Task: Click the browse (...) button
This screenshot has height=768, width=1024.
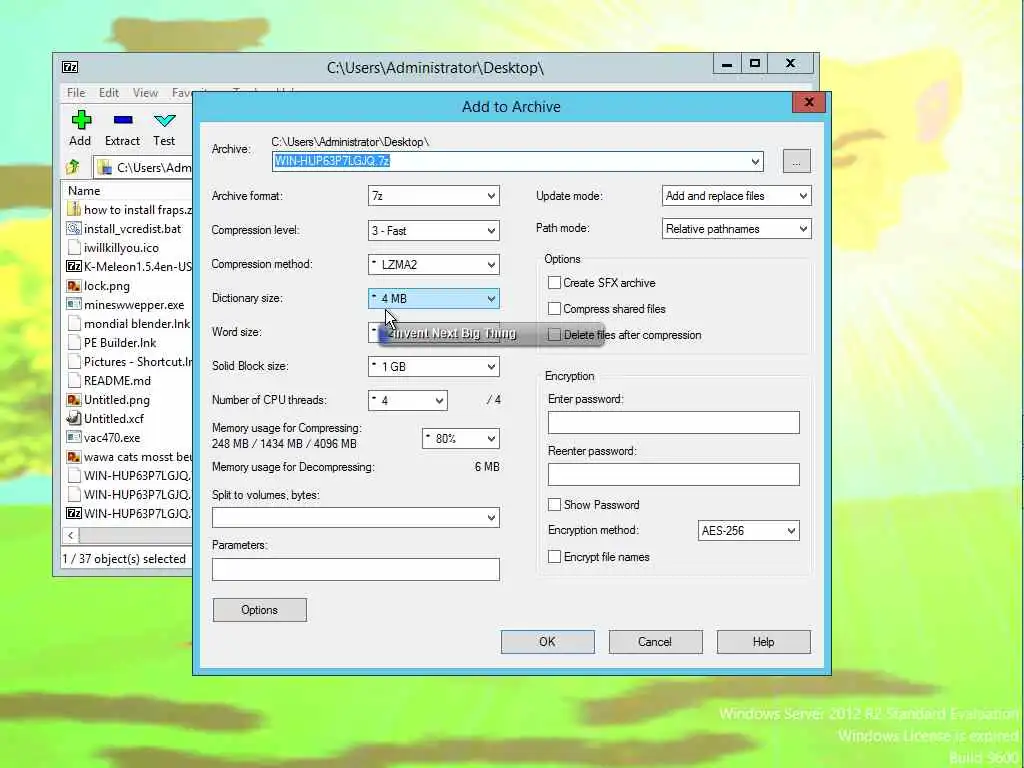Action: pyautogui.click(x=797, y=161)
